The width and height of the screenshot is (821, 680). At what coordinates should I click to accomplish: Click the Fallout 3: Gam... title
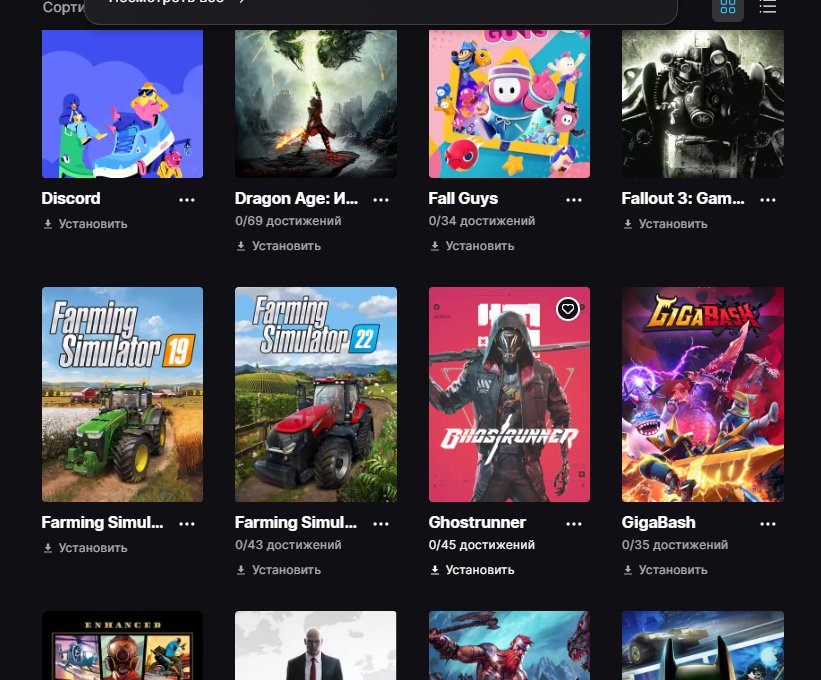(x=683, y=198)
